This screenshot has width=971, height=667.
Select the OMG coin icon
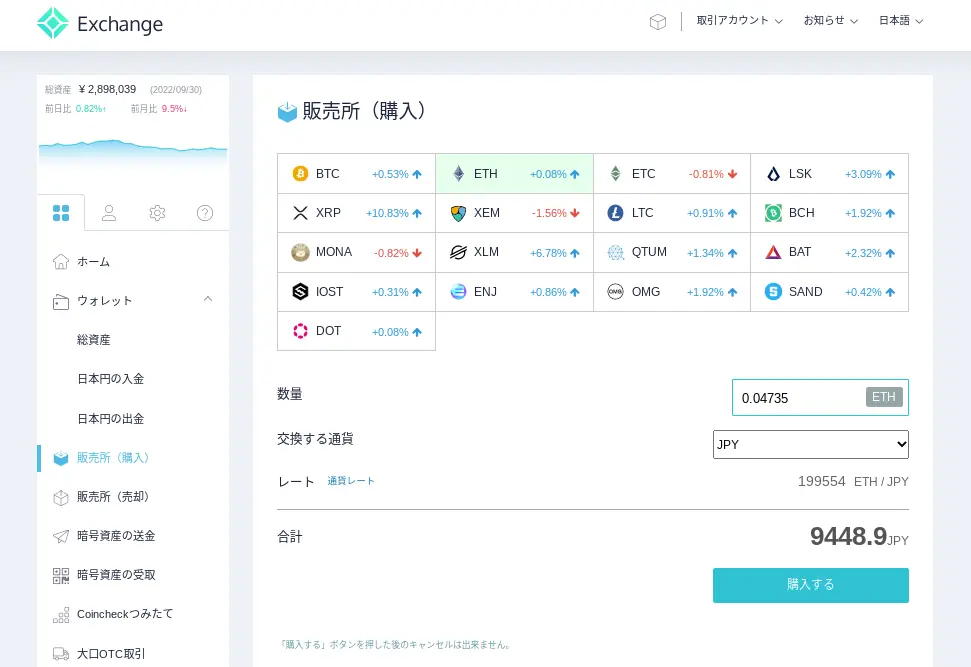(616, 292)
